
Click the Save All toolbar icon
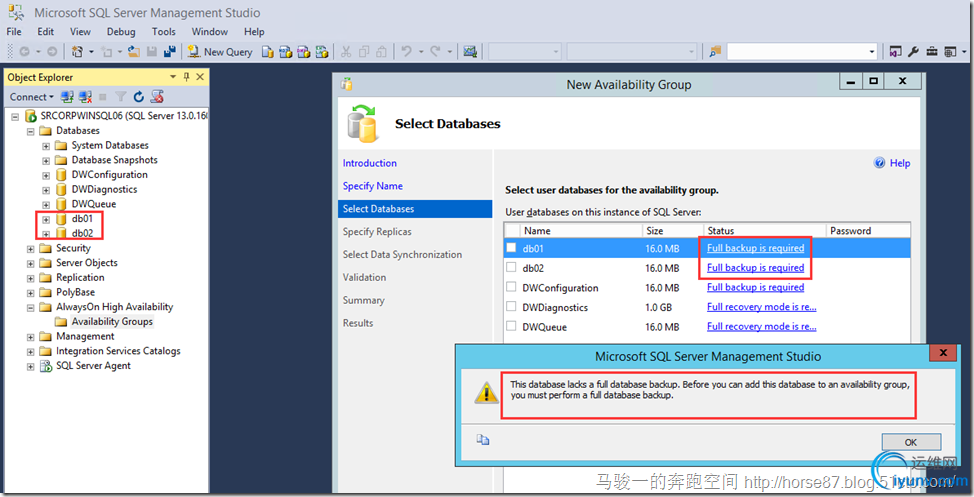(x=170, y=52)
